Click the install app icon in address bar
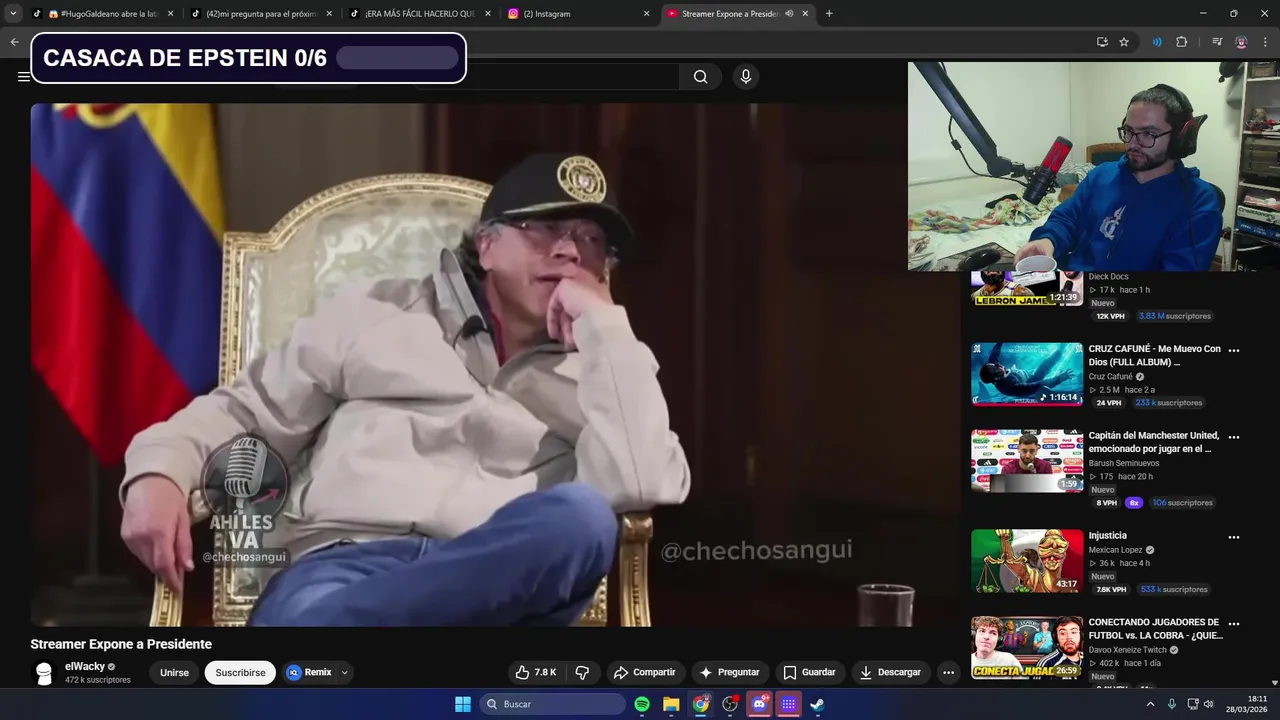The height and width of the screenshot is (720, 1280). click(x=1102, y=42)
